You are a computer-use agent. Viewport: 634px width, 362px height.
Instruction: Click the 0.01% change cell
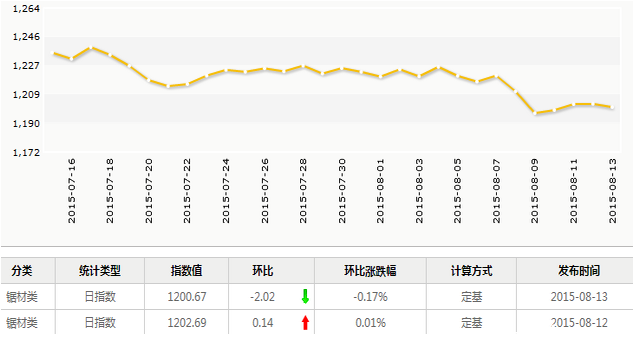(370, 323)
